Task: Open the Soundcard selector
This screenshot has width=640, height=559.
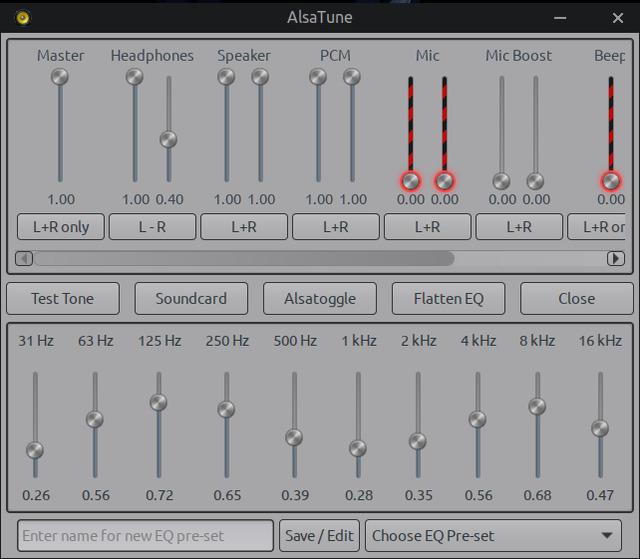Action: pos(191,298)
